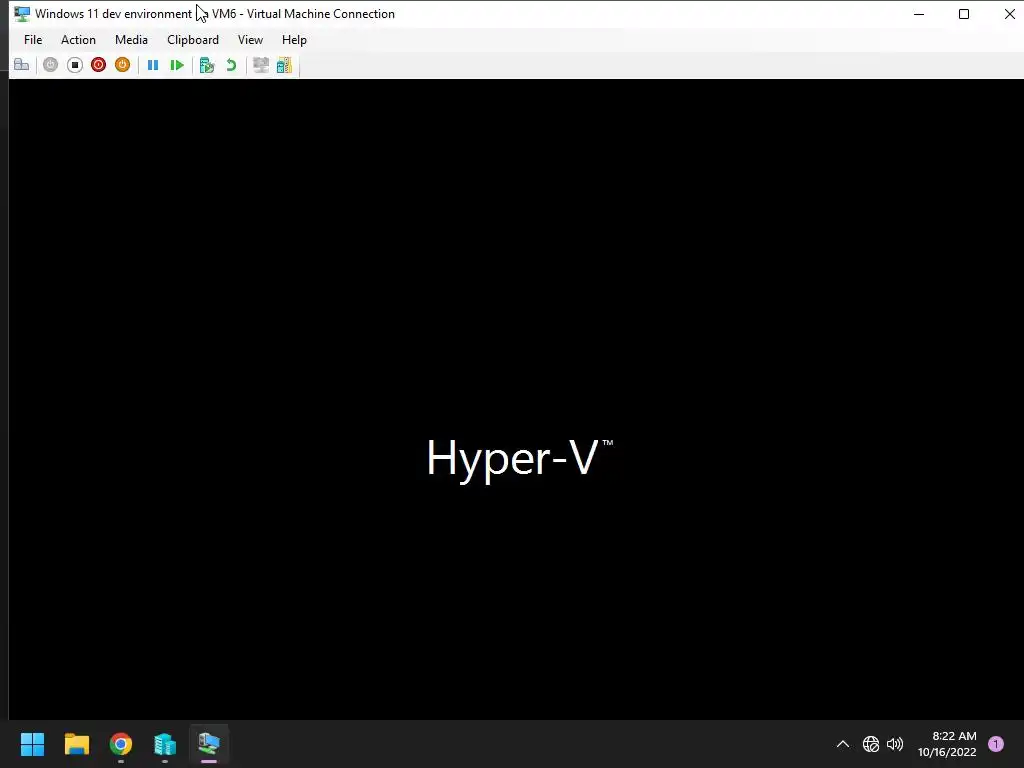Open the notification badge in the tray
The height and width of the screenshot is (768, 1024).
(x=996, y=744)
